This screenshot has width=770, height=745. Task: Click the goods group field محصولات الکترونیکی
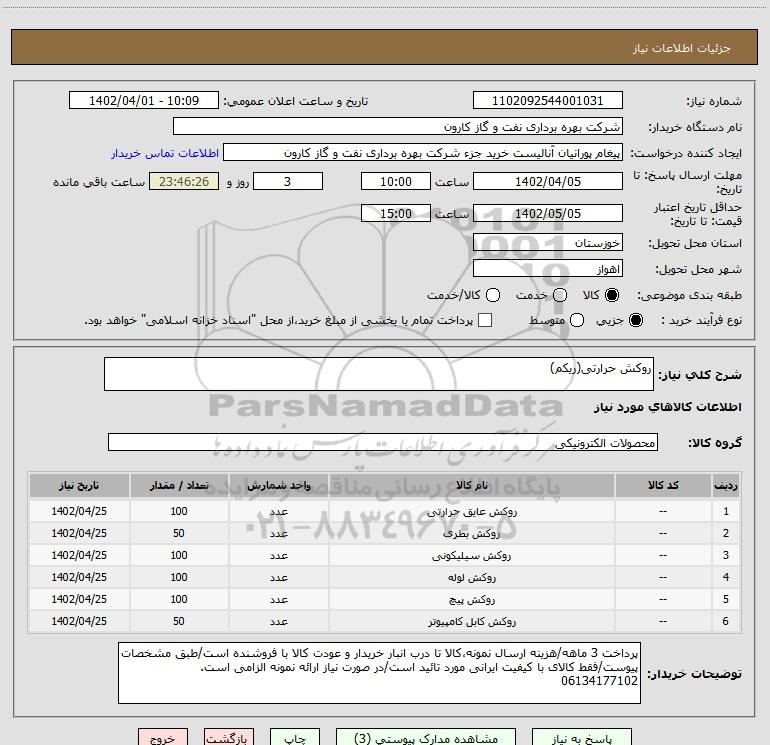tap(383, 442)
